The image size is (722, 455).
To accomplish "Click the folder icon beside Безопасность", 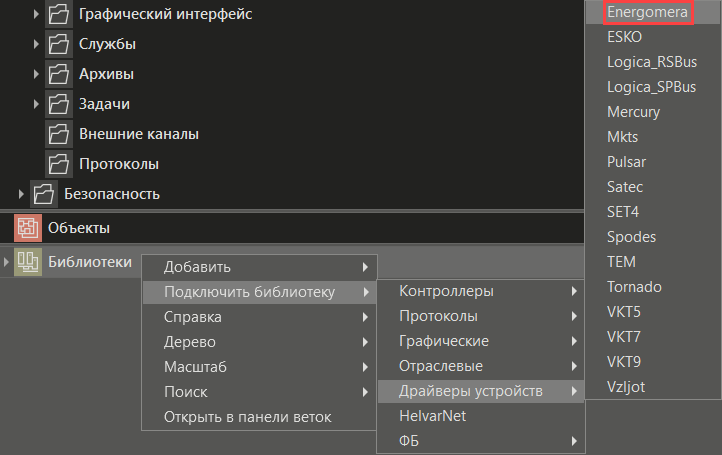I will (x=44, y=194).
